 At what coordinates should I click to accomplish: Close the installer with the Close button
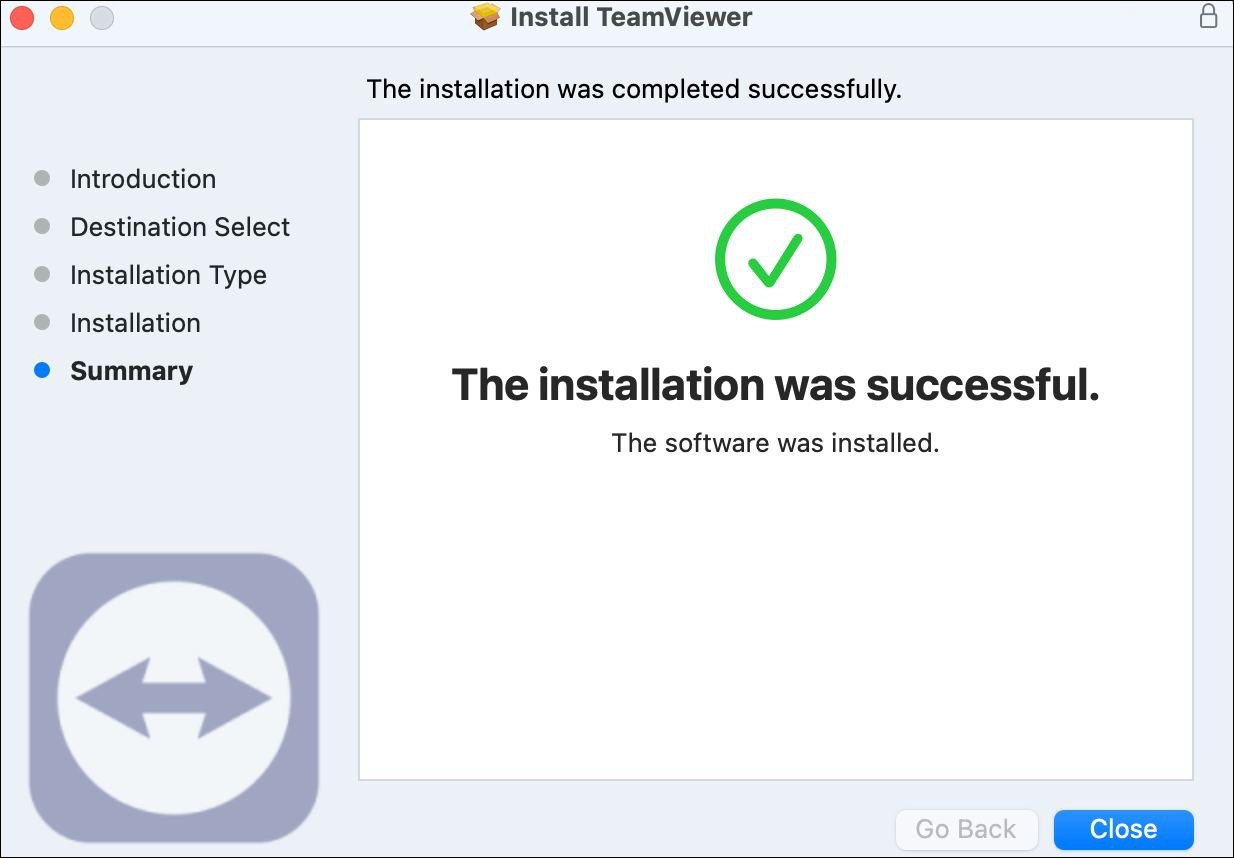pos(1124,829)
